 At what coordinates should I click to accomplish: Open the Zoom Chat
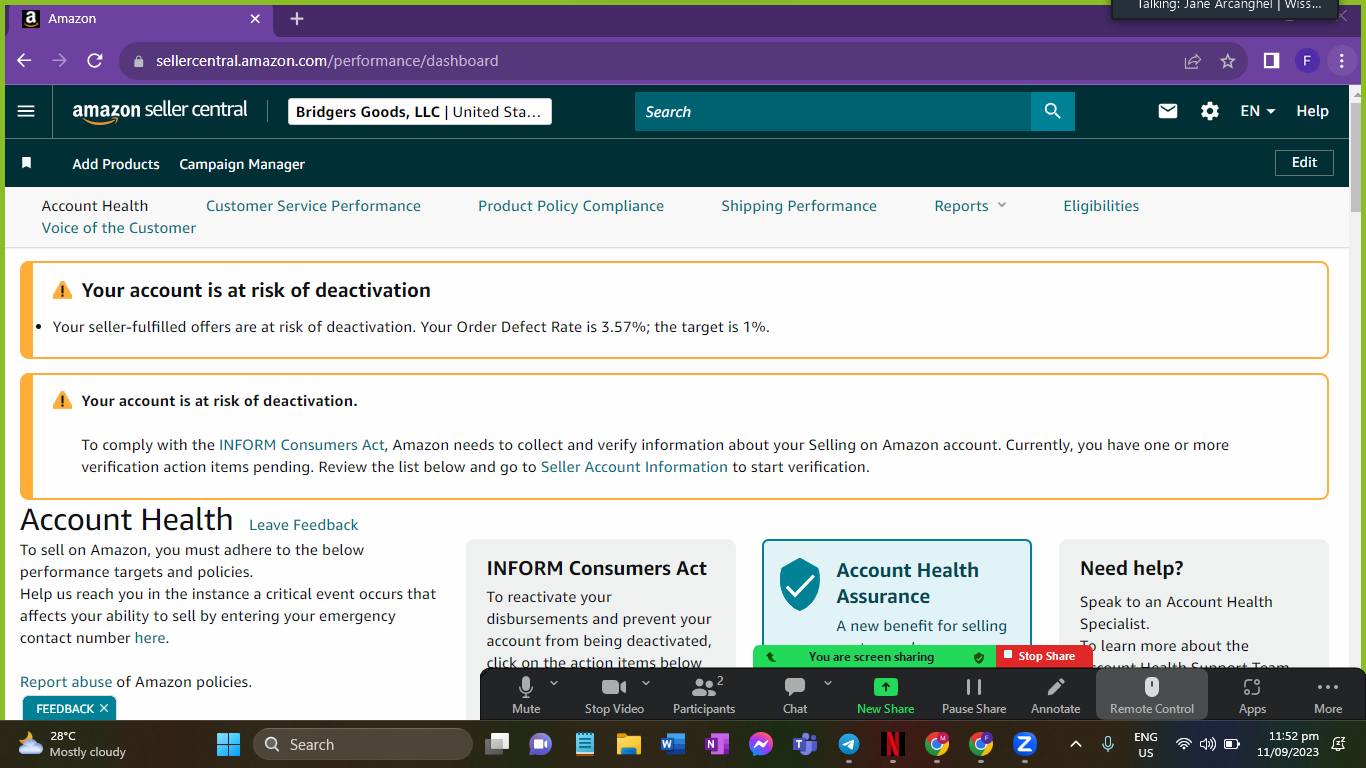point(795,694)
